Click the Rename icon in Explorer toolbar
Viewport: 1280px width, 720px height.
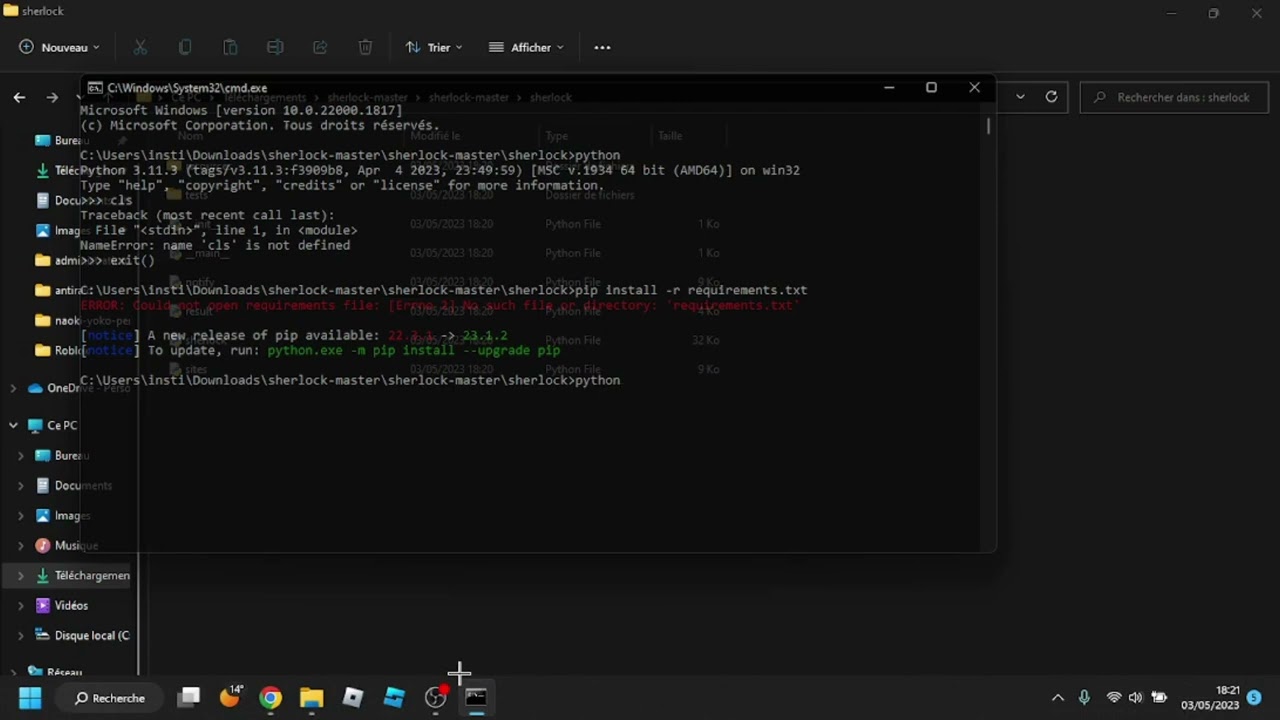275,47
